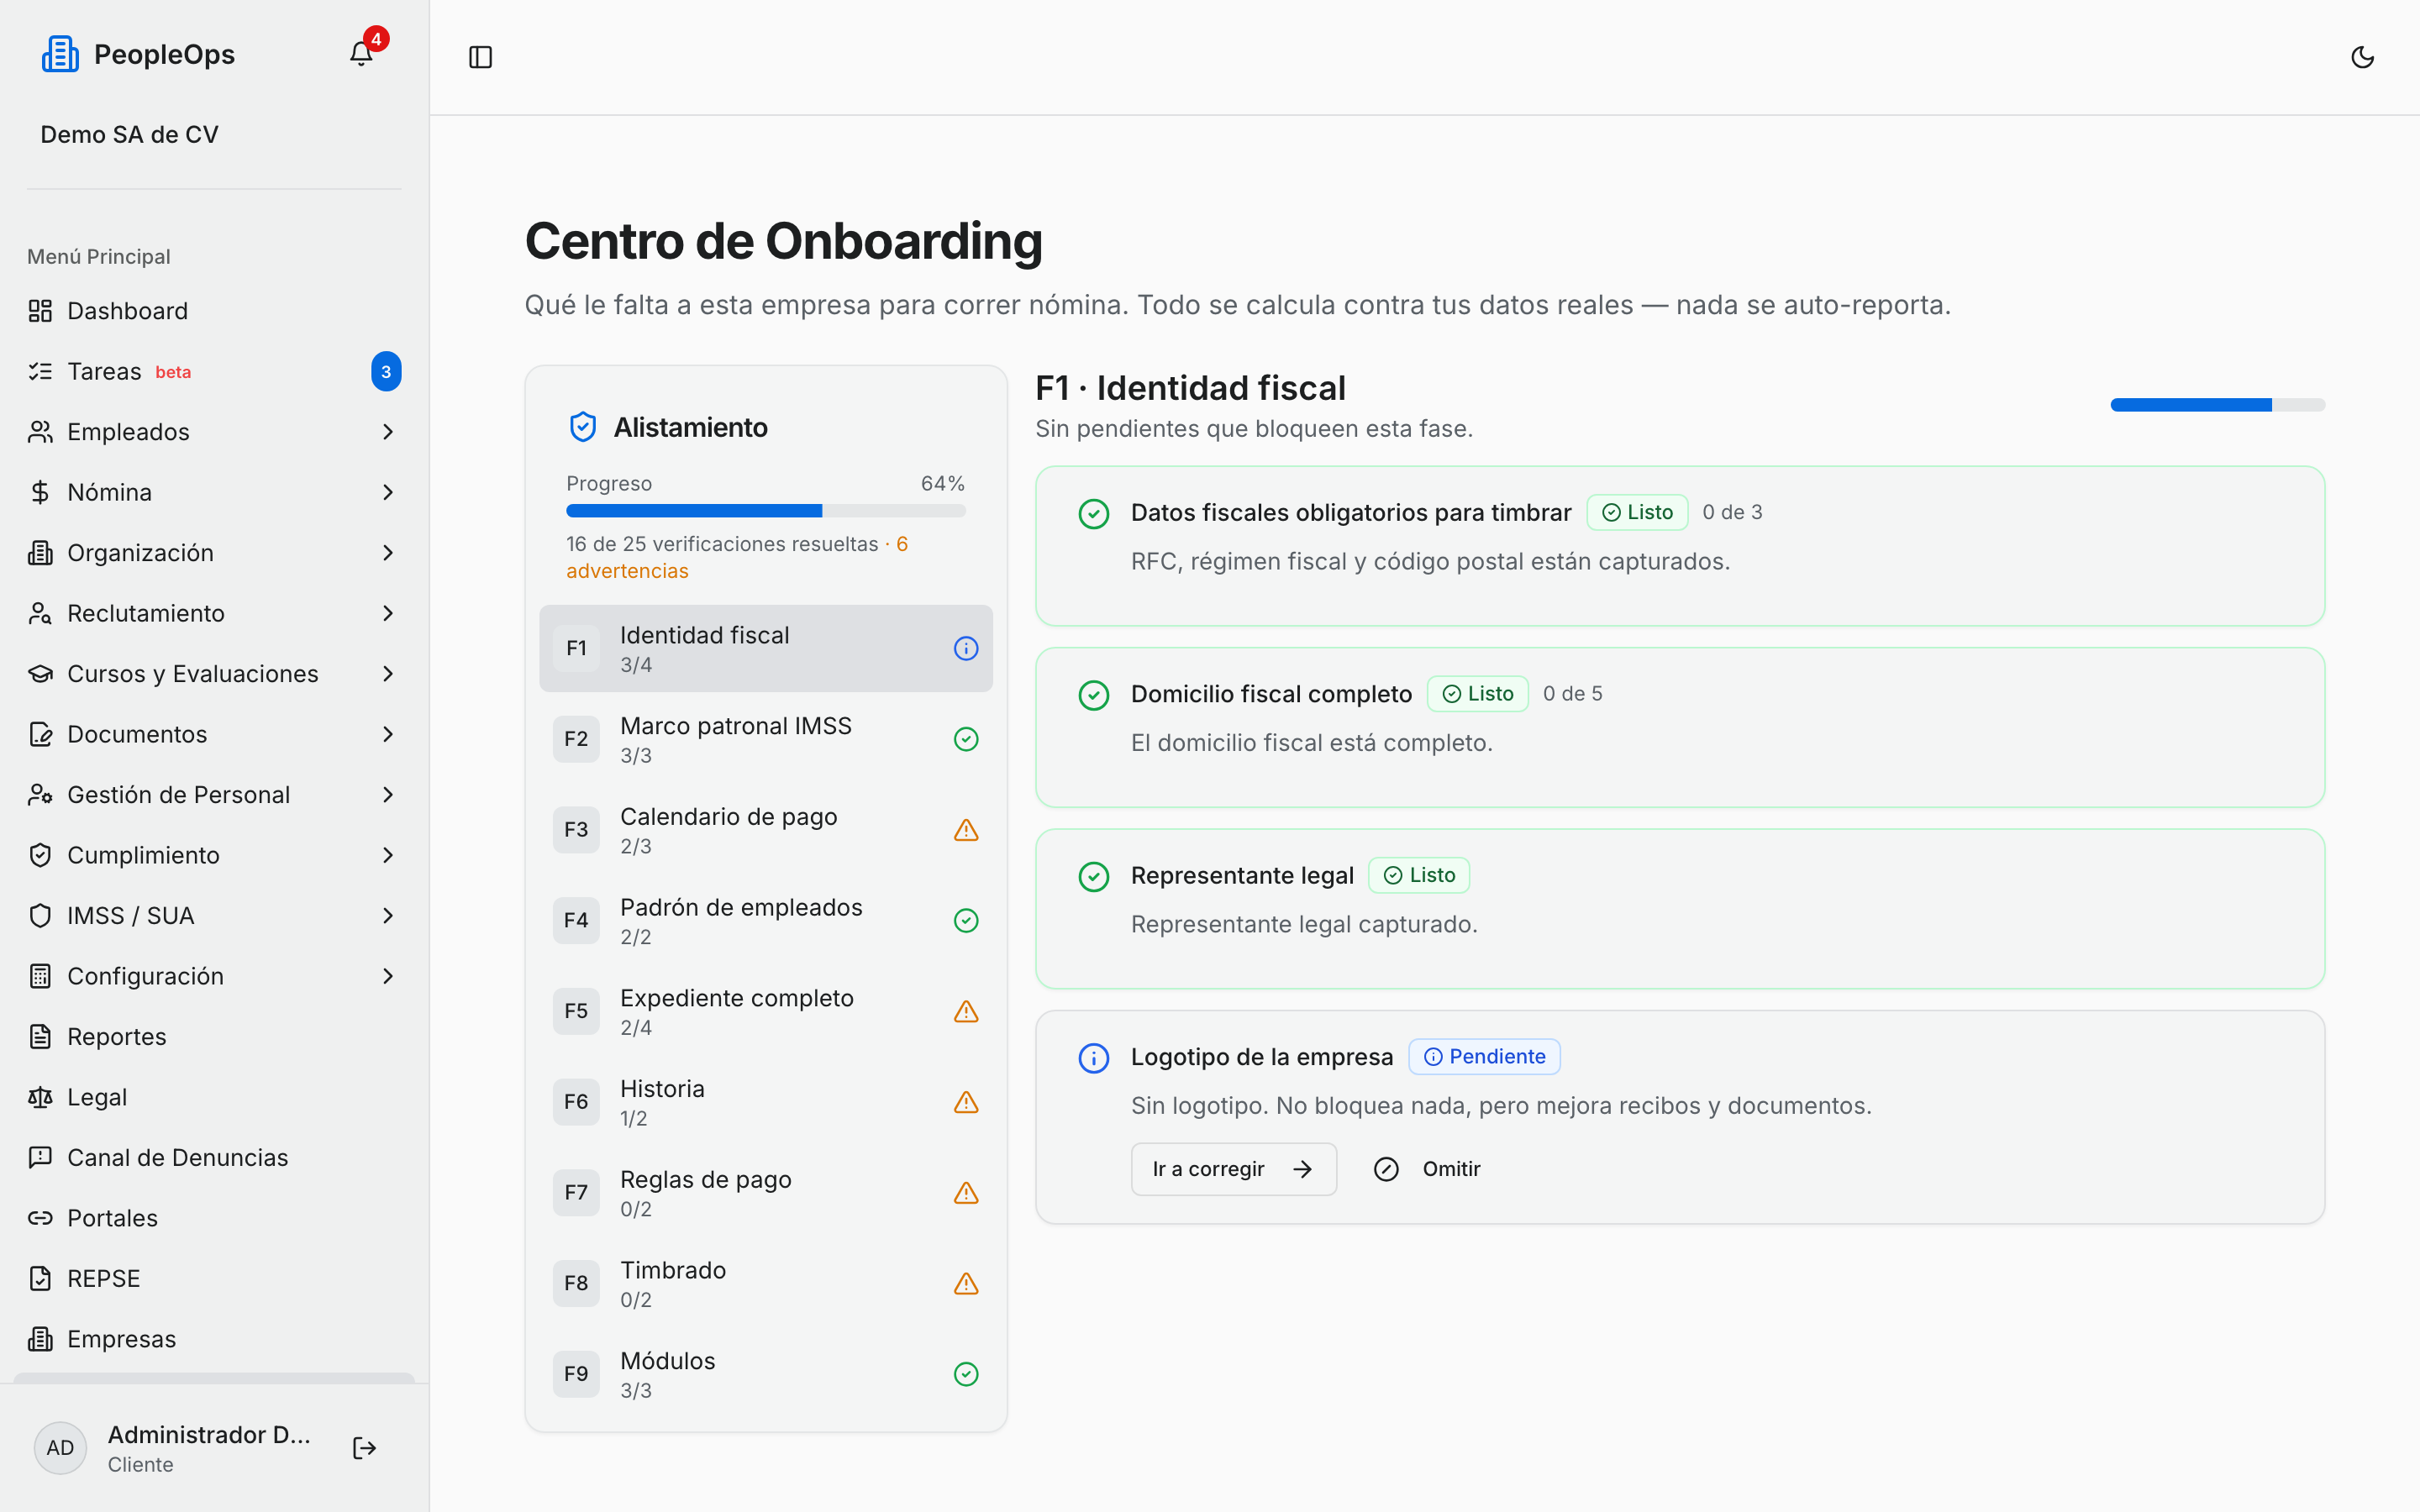Click the Organización building icon
2420x1512 pixels.
[x=40, y=553]
